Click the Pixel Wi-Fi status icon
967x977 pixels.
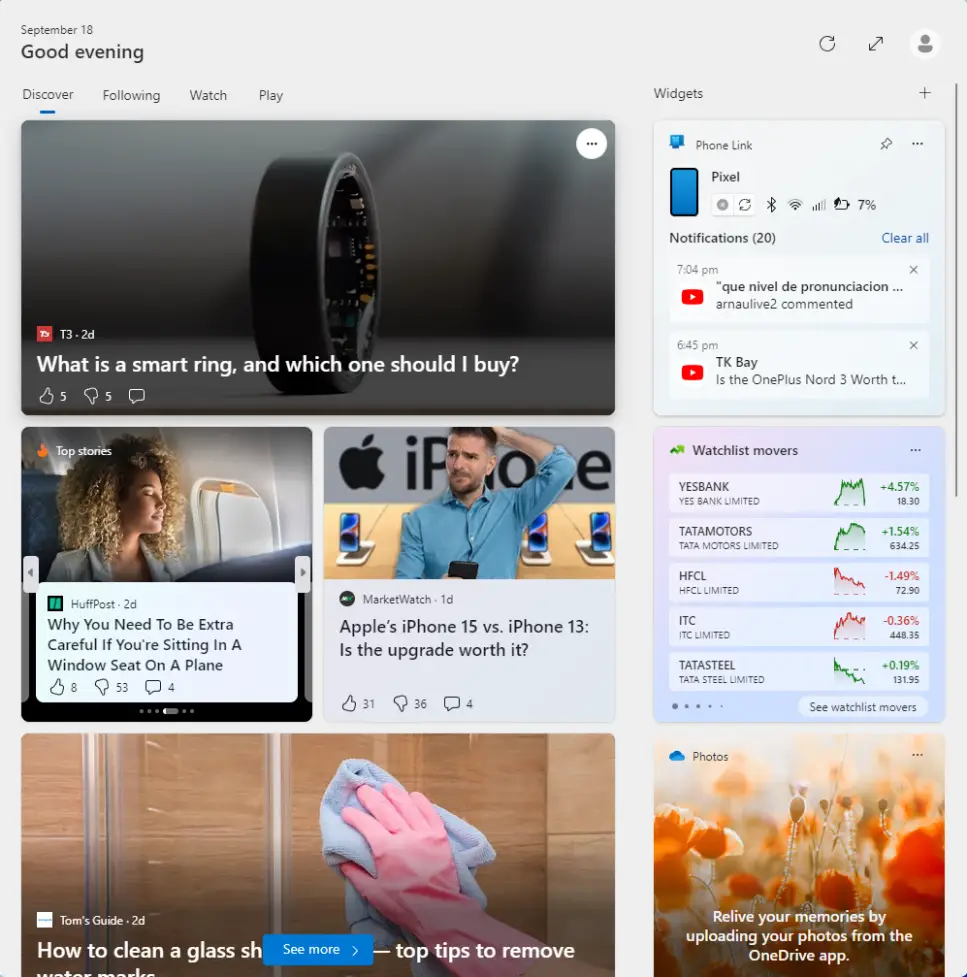(795, 204)
